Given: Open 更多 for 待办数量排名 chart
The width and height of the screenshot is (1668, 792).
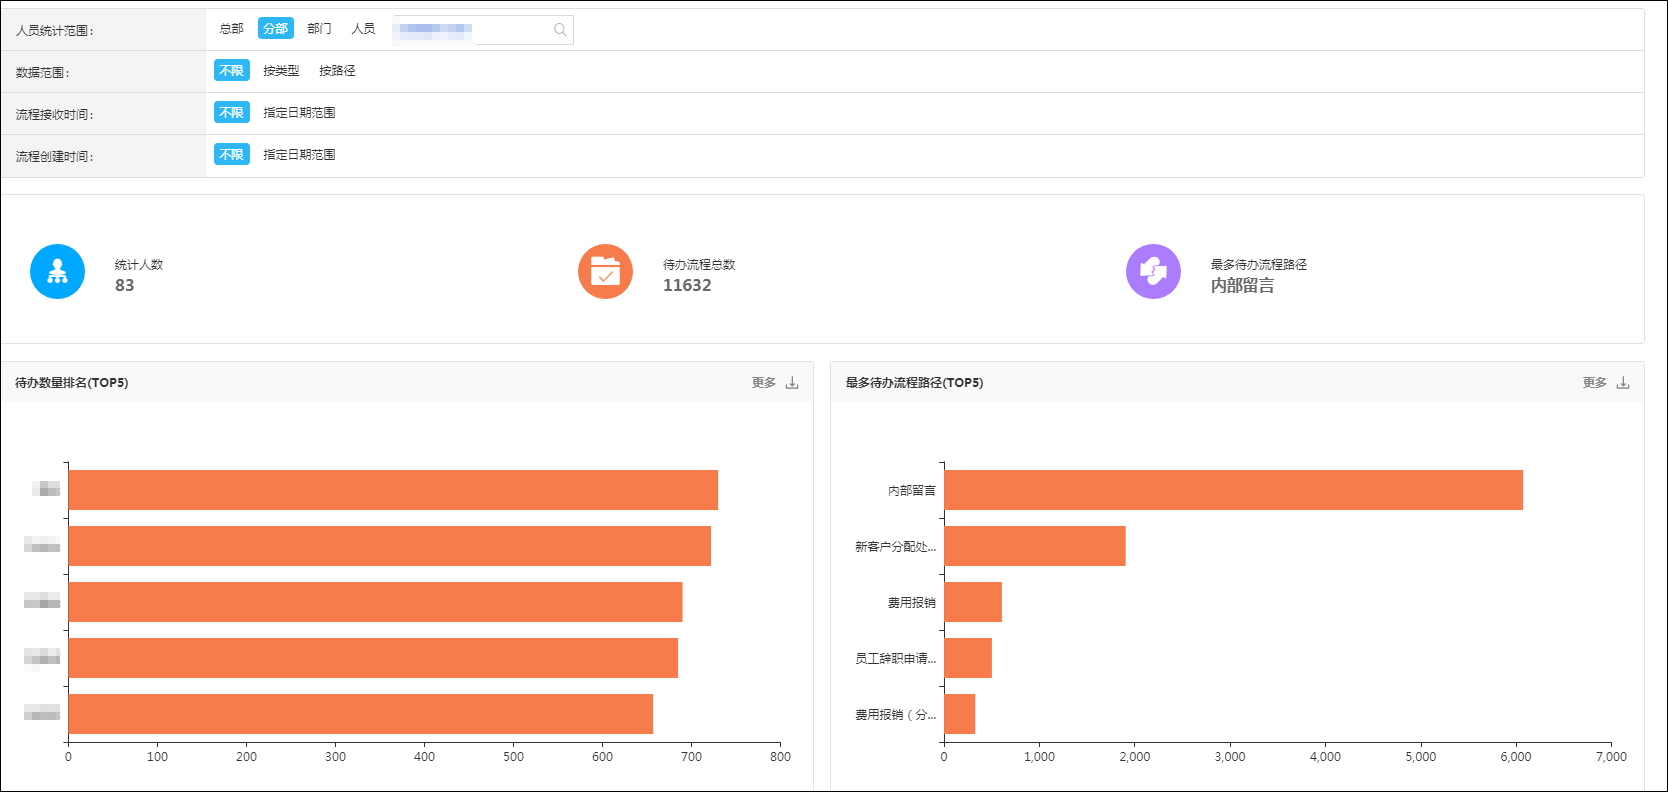Looking at the screenshot, I should [x=763, y=383].
